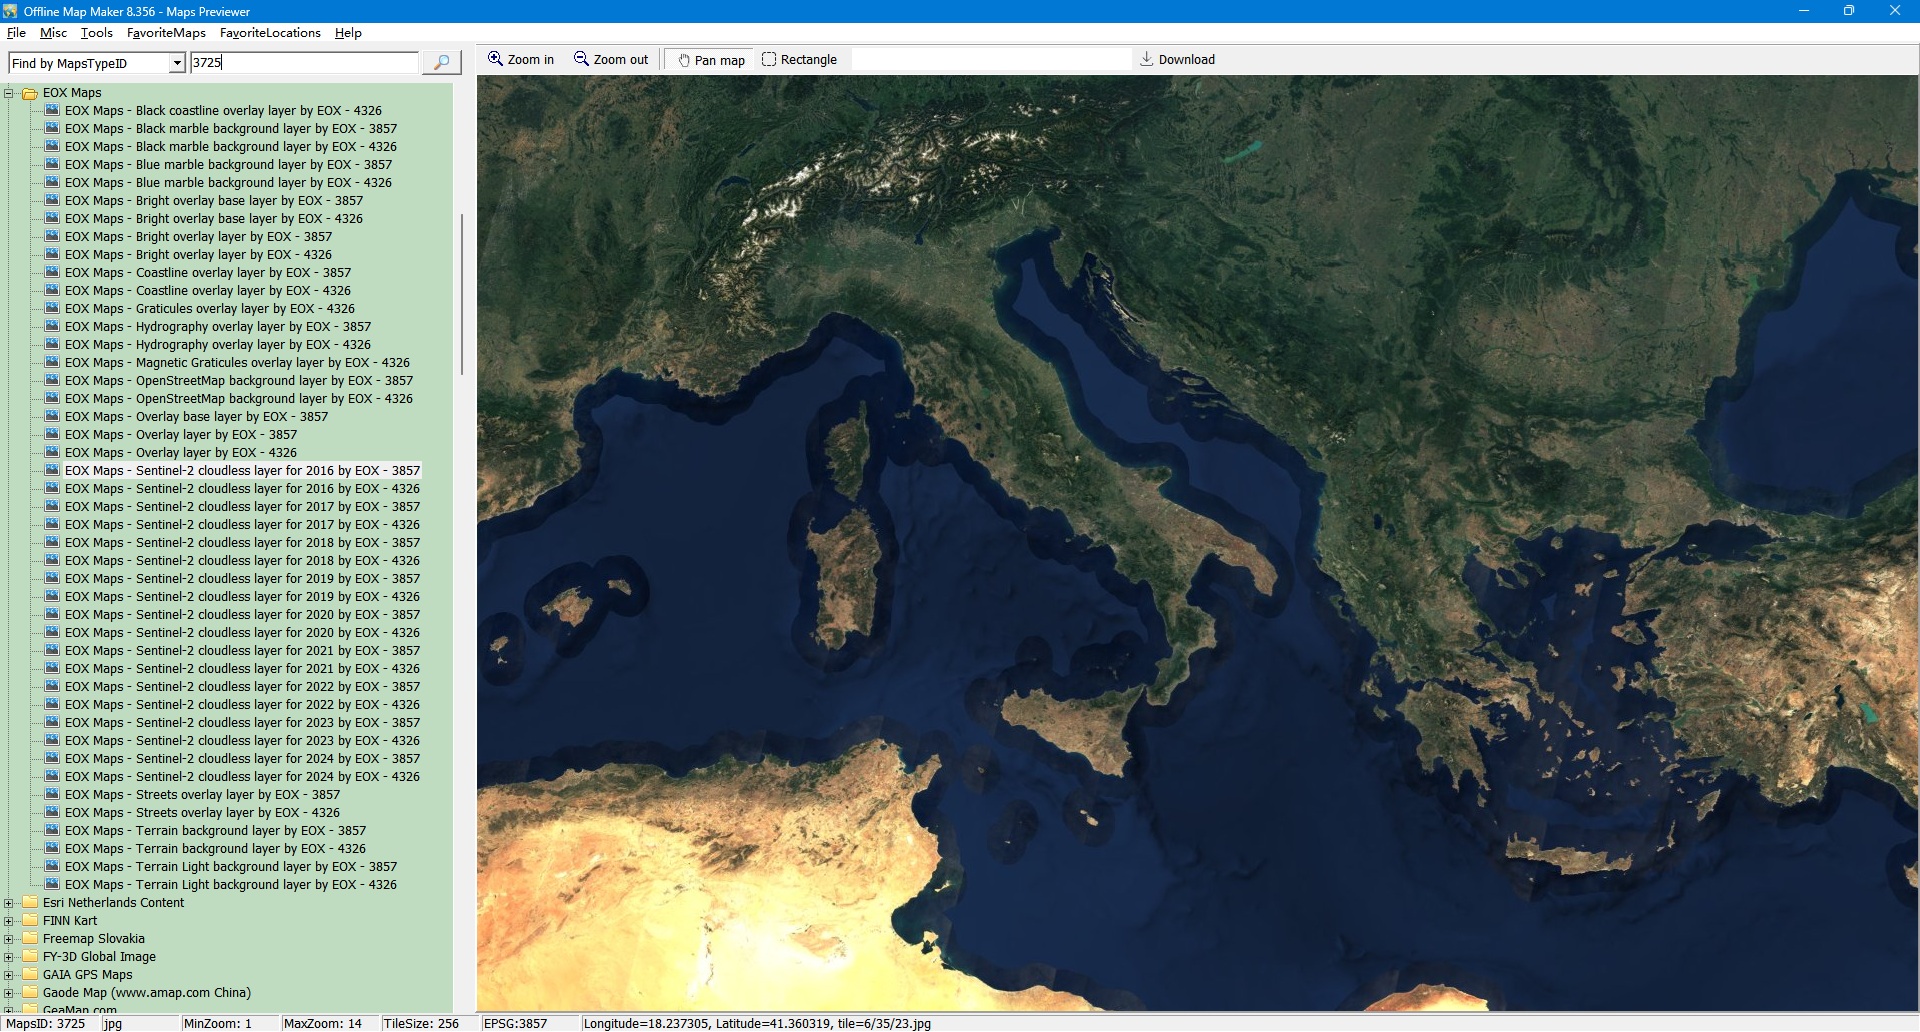Image resolution: width=1920 pixels, height=1032 pixels.
Task: Choose the Rectangle selection tool
Action: (799, 60)
